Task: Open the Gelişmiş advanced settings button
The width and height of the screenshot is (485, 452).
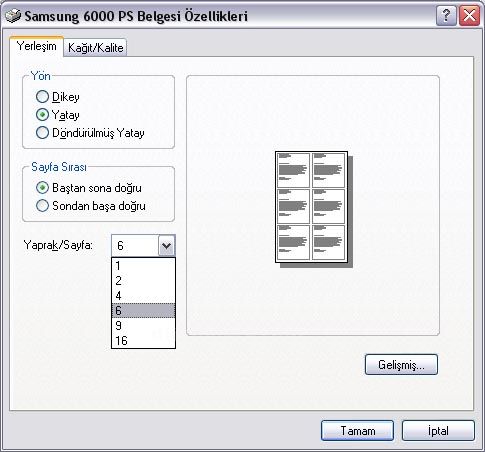Action: (x=401, y=364)
